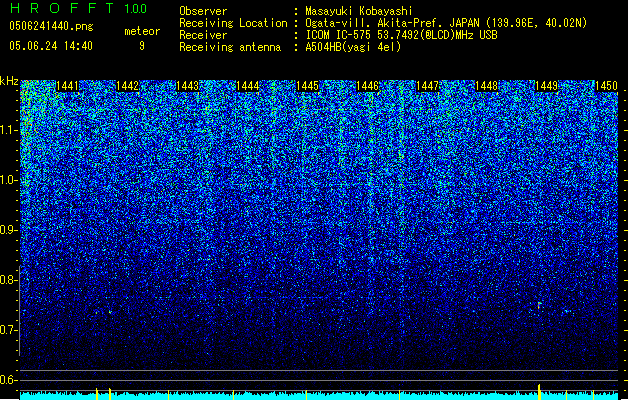Click the 1442 time marker

coord(127,86)
